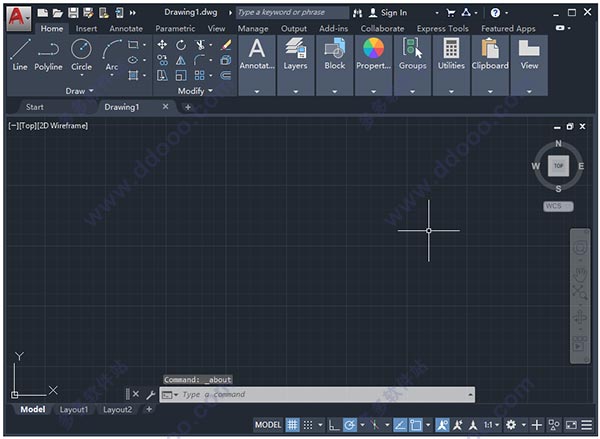This screenshot has height=439, width=600.
Task: Toggle Object Snap Tracking
Action: [x=400, y=425]
